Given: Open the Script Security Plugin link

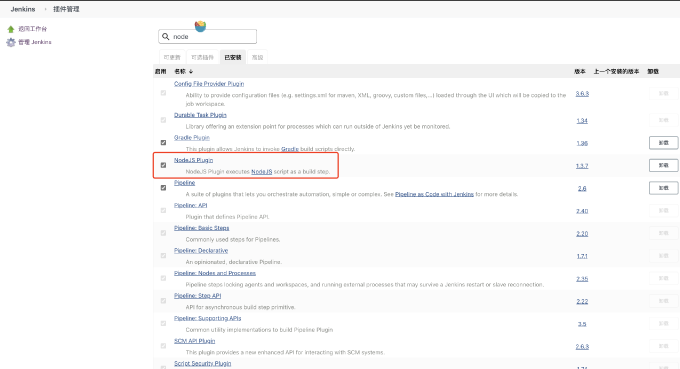Looking at the screenshot, I should tap(203, 363).
